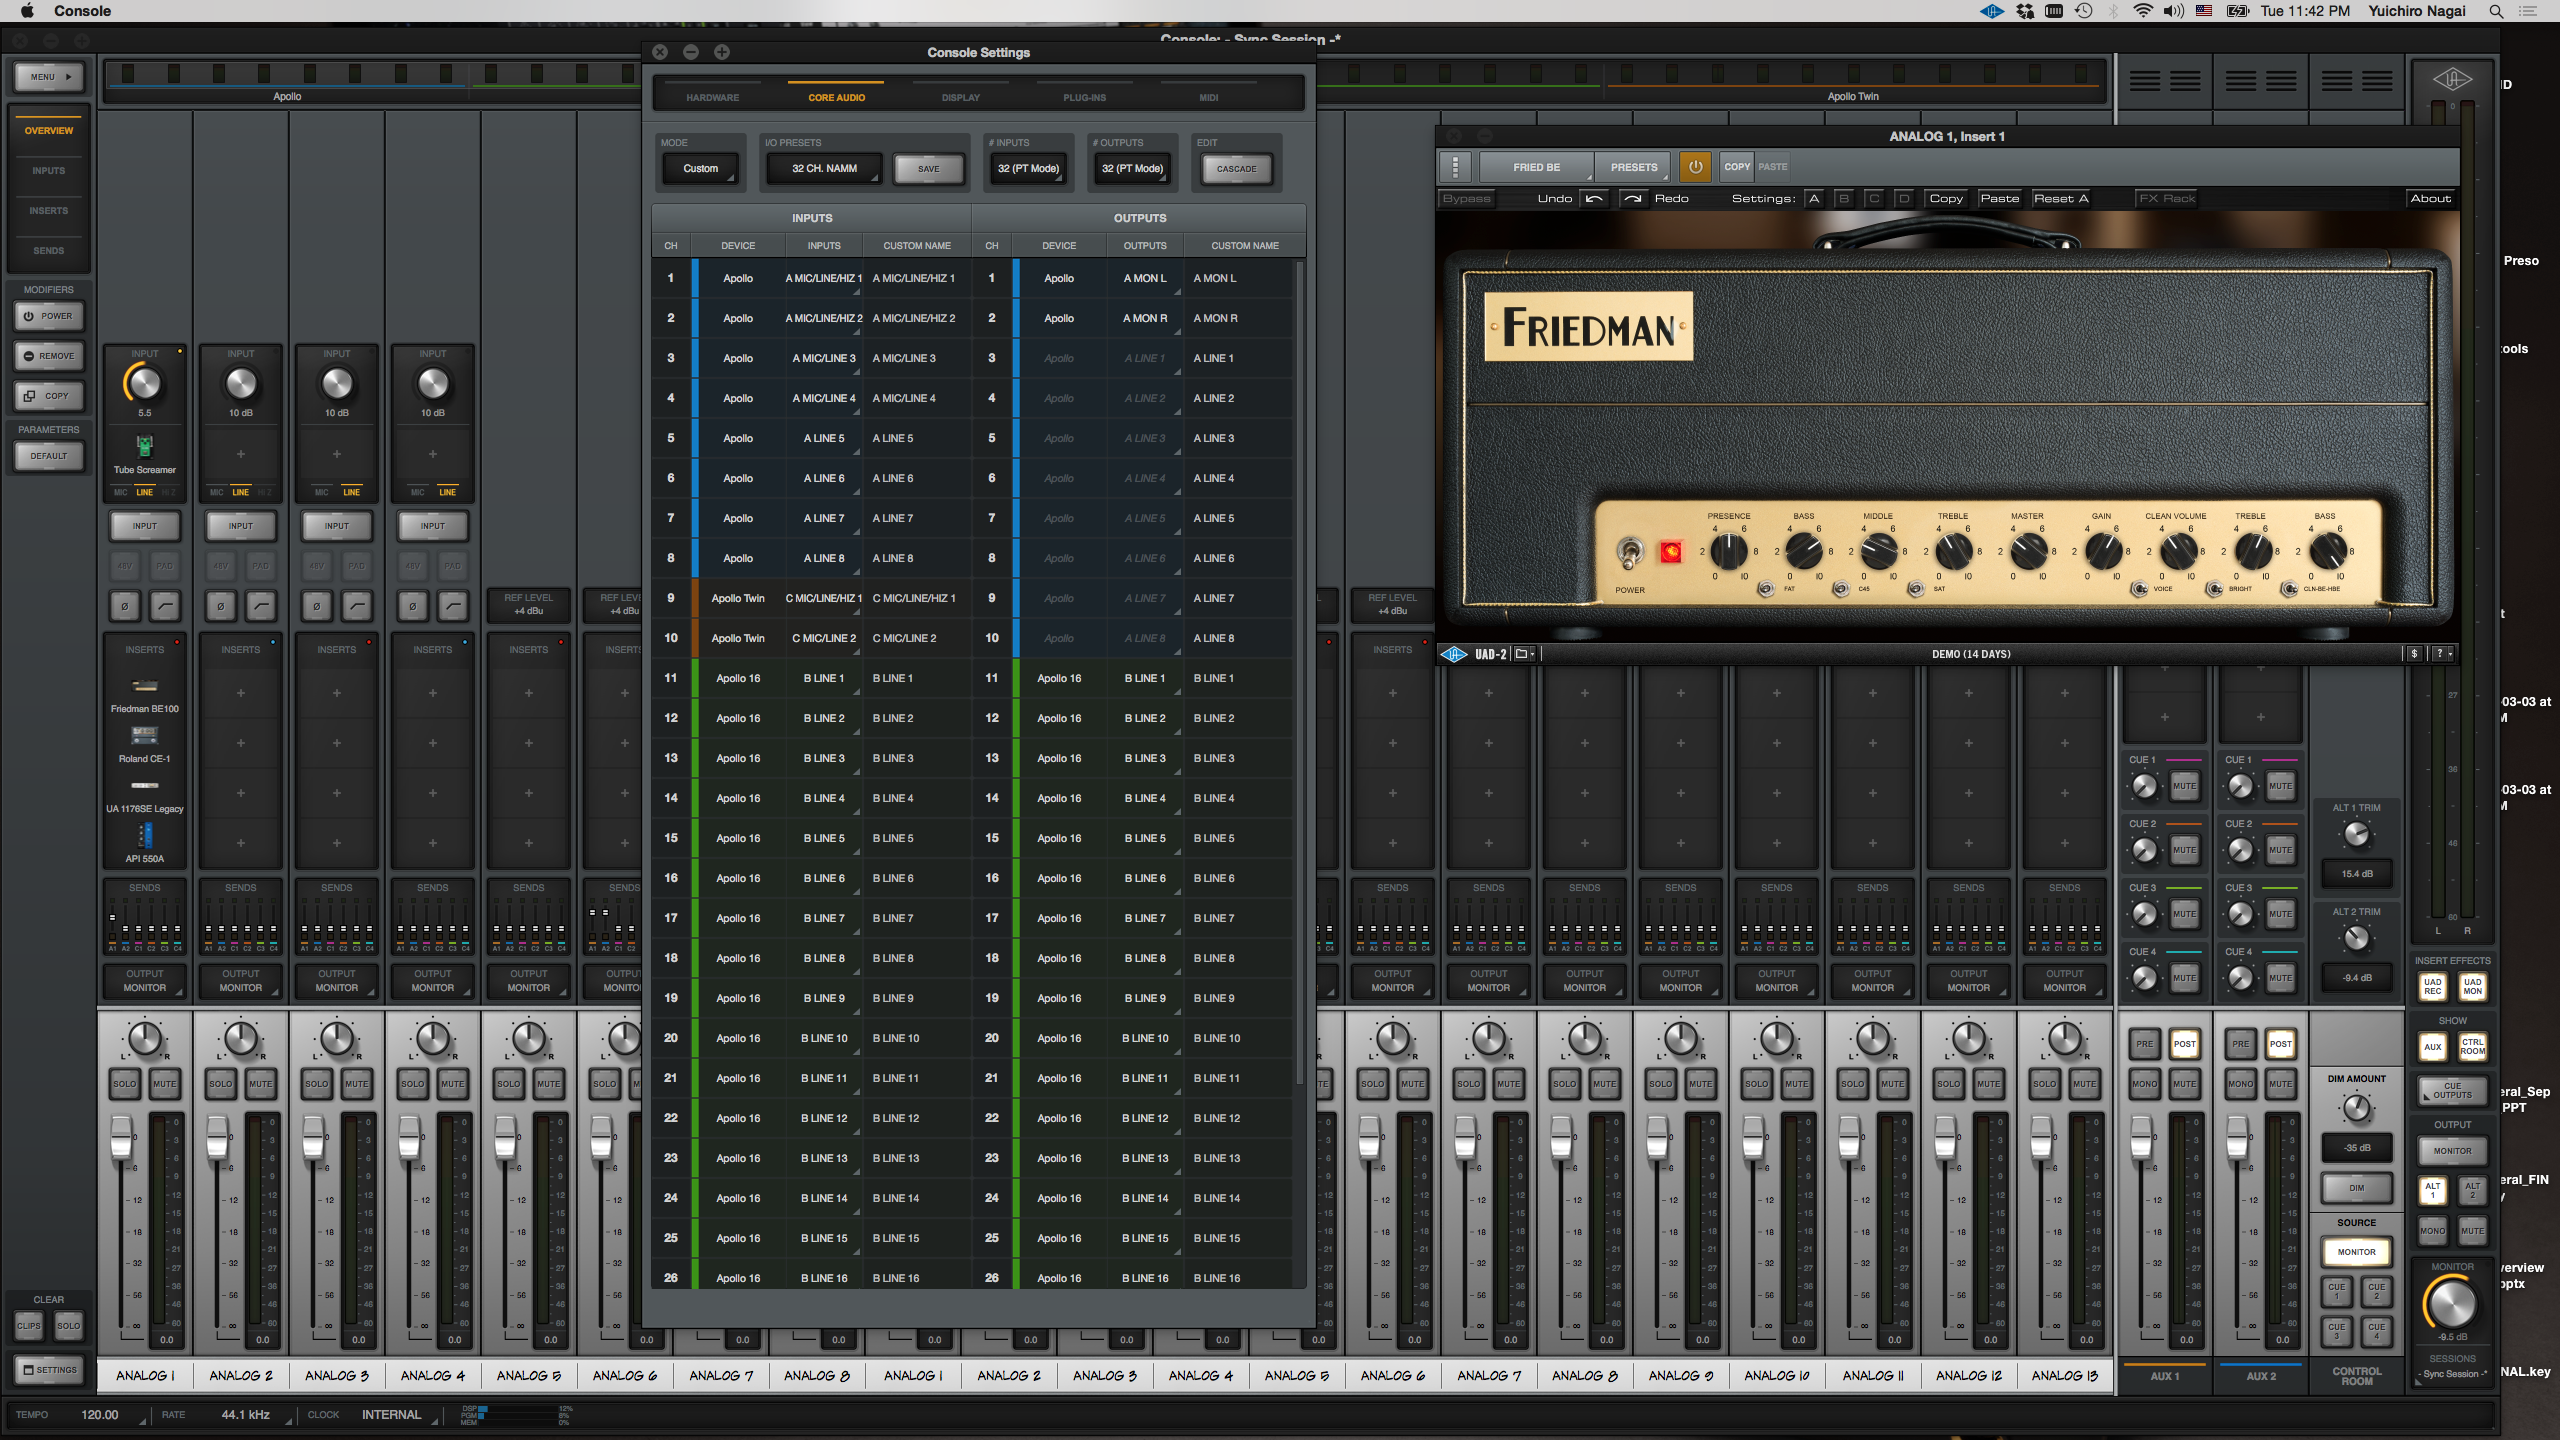
Task: Click the Redo arrow in plug-in toolbar
Action: pos(1632,198)
